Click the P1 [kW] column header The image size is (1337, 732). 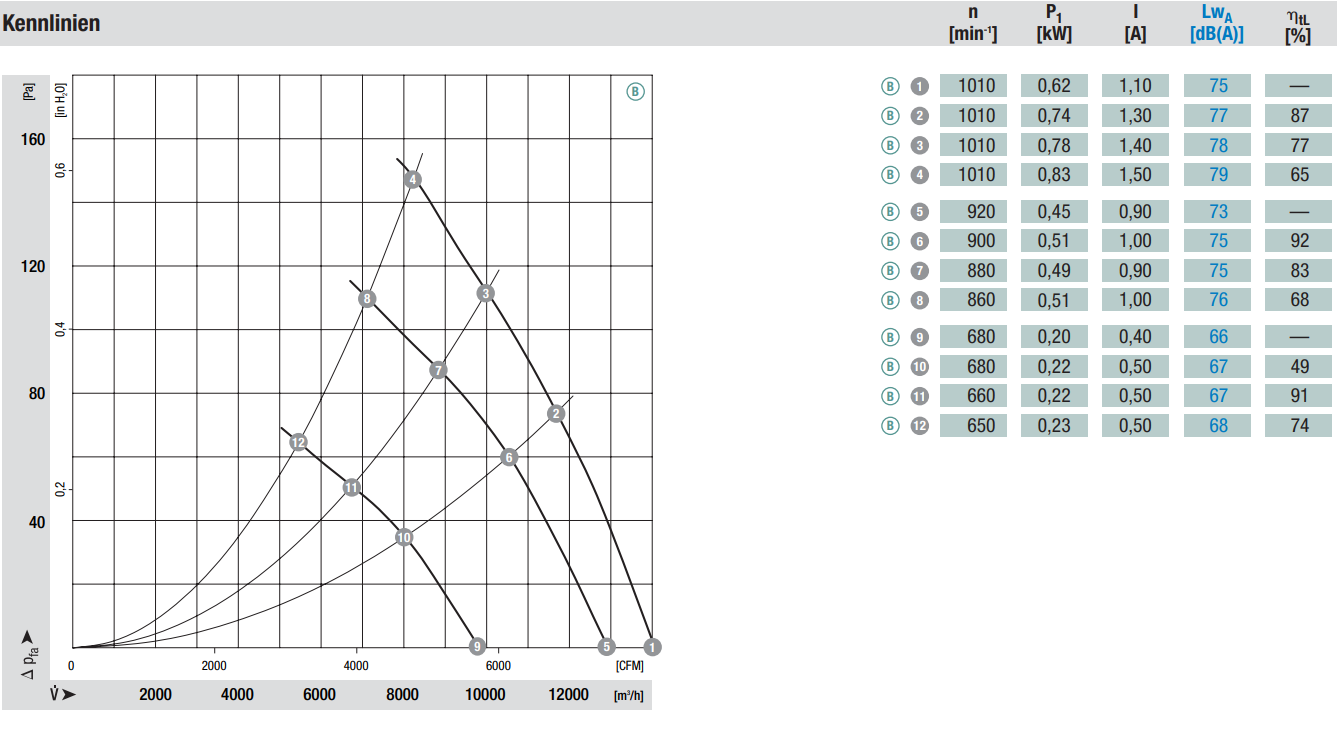(1054, 23)
